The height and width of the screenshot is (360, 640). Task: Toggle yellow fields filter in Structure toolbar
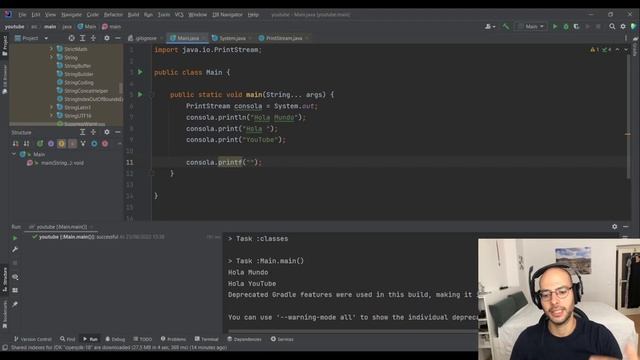[x=61, y=144]
